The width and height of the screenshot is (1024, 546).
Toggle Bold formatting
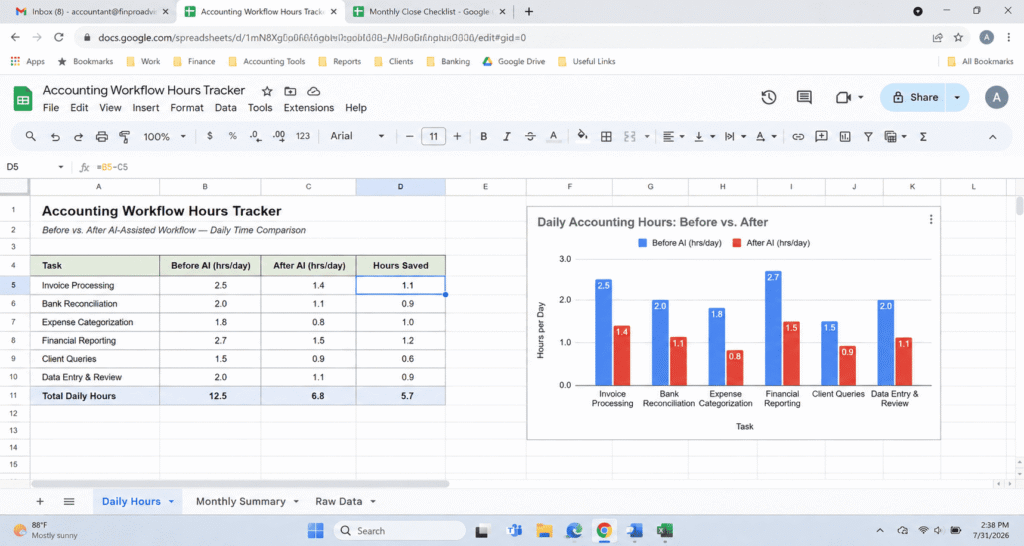[x=483, y=136]
